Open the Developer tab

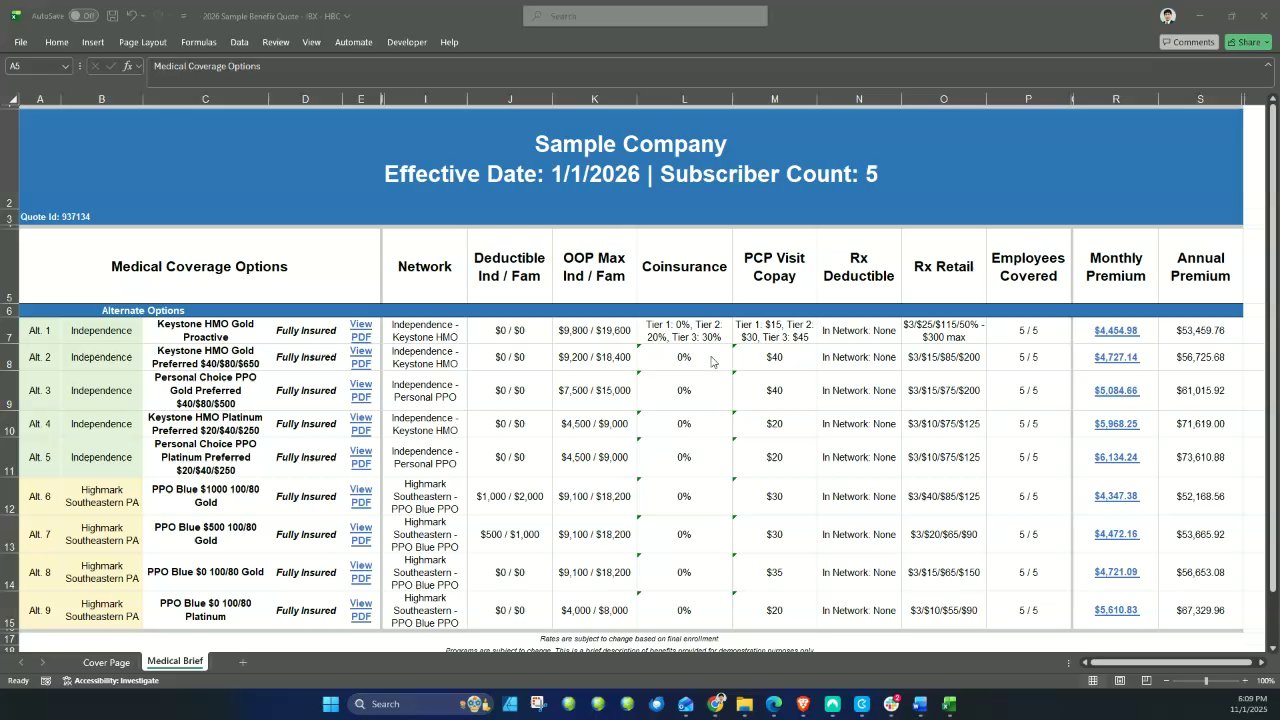pyautogui.click(x=407, y=42)
